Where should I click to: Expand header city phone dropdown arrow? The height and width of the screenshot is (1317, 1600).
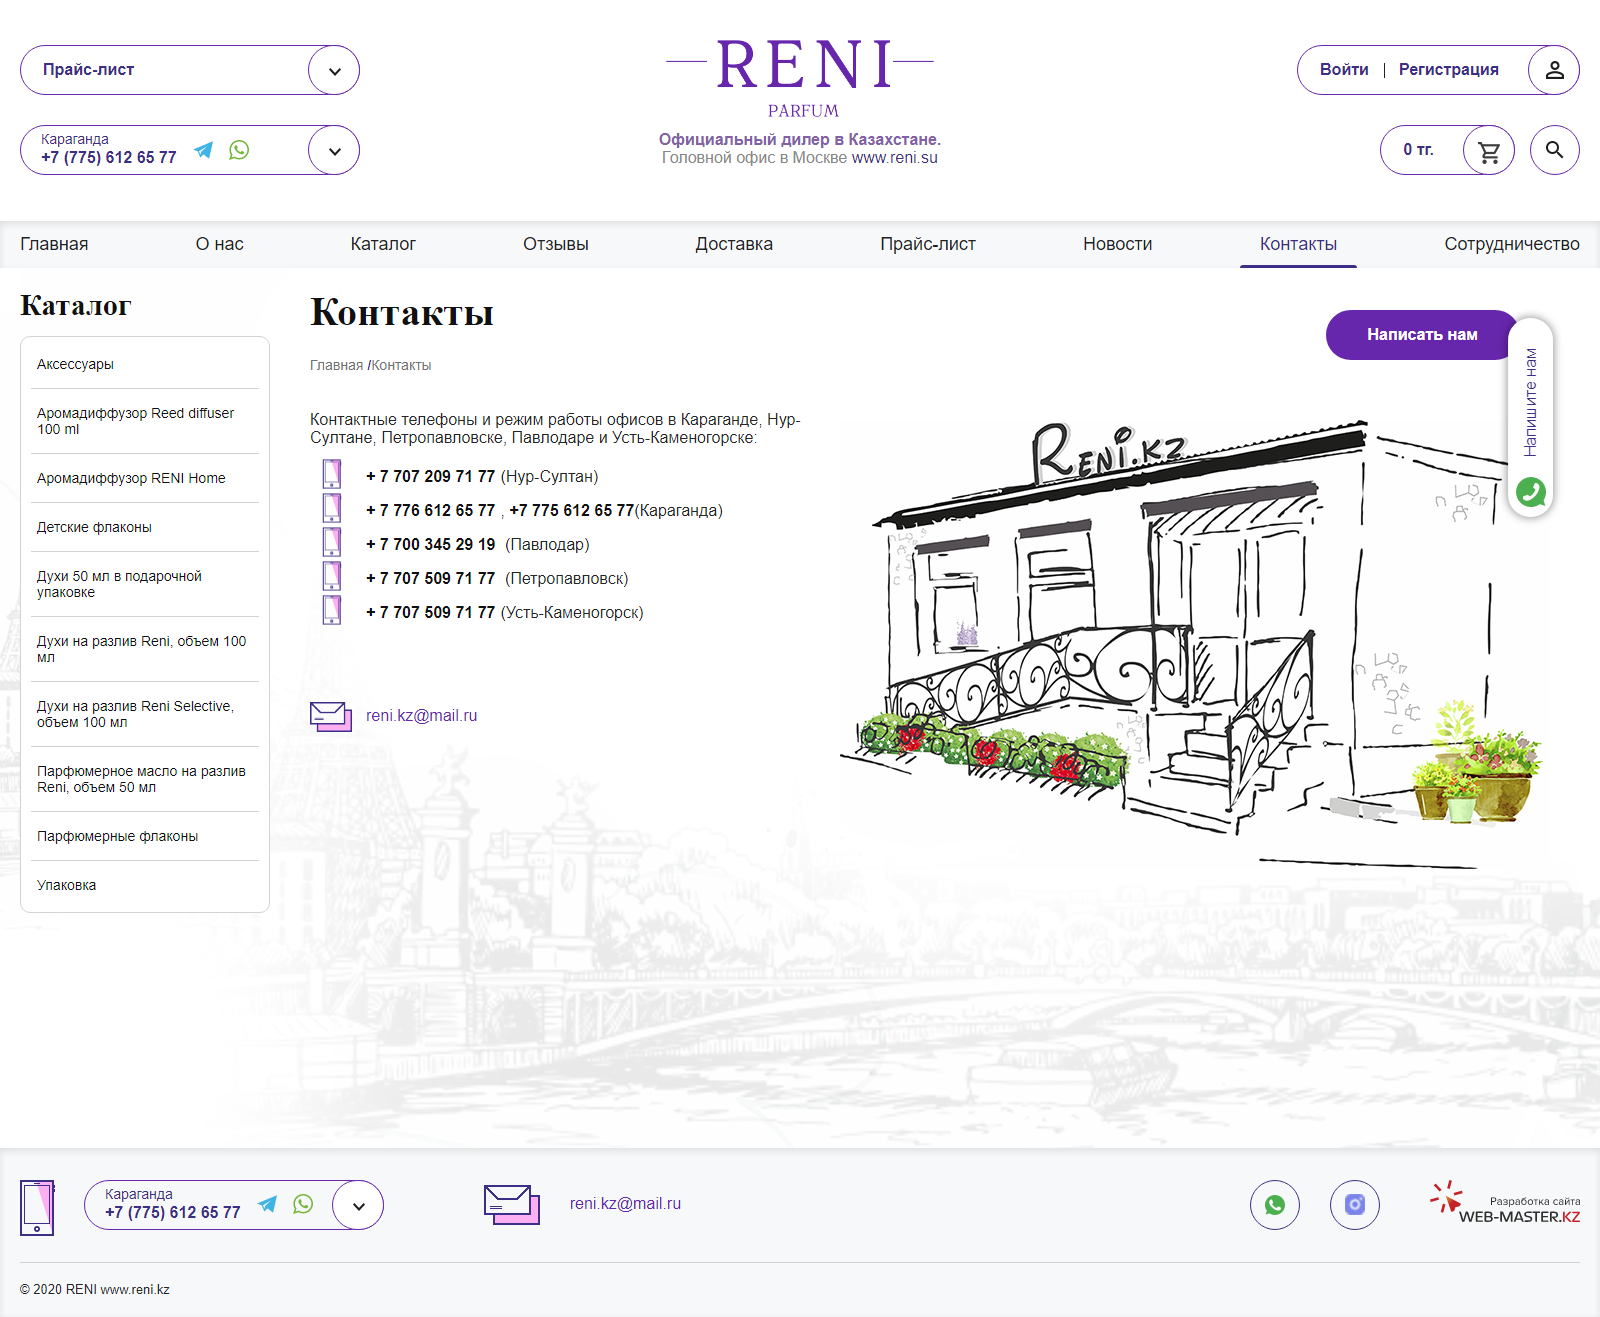334,150
